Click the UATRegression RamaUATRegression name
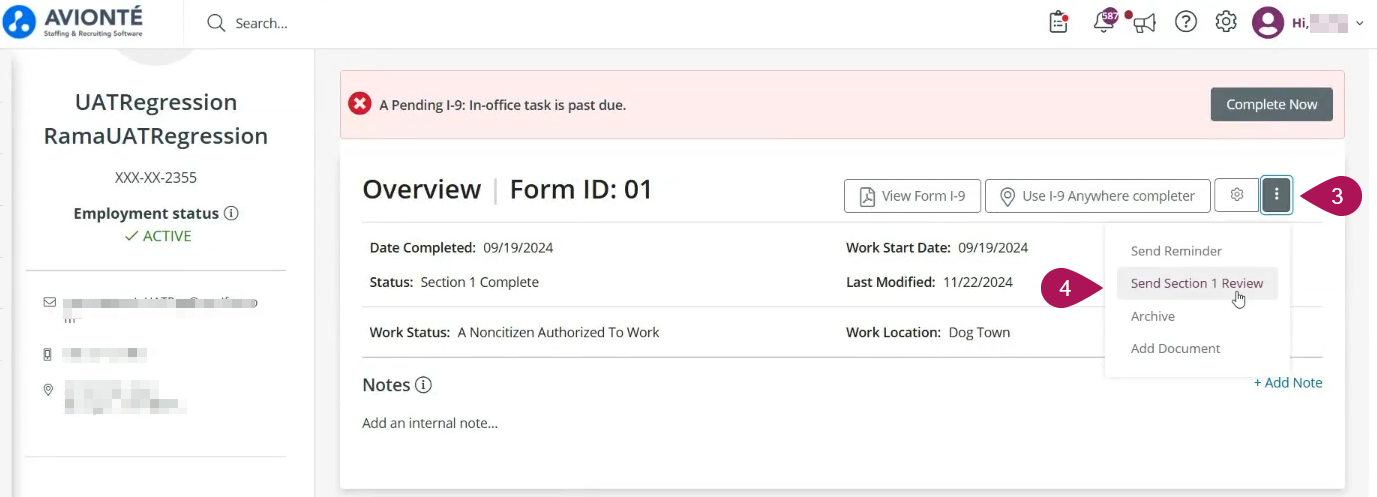The height and width of the screenshot is (497, 1377). (156, 119)
